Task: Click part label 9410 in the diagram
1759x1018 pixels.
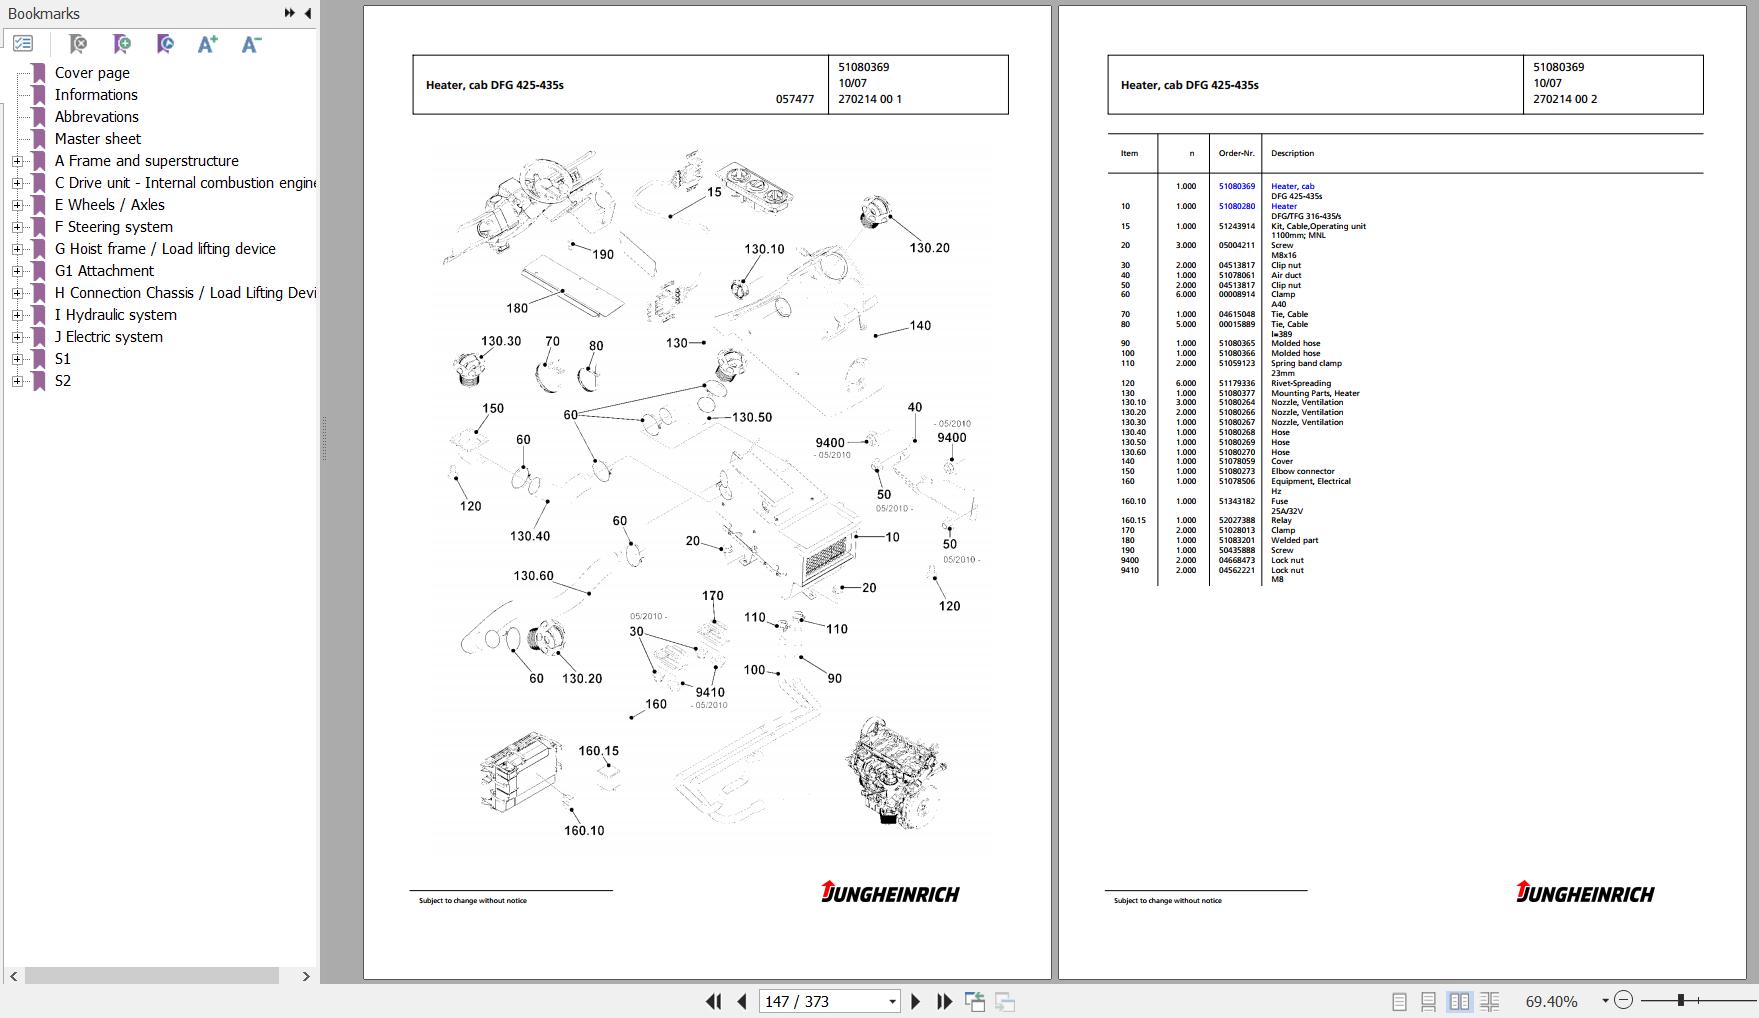Action: (710, 692)
